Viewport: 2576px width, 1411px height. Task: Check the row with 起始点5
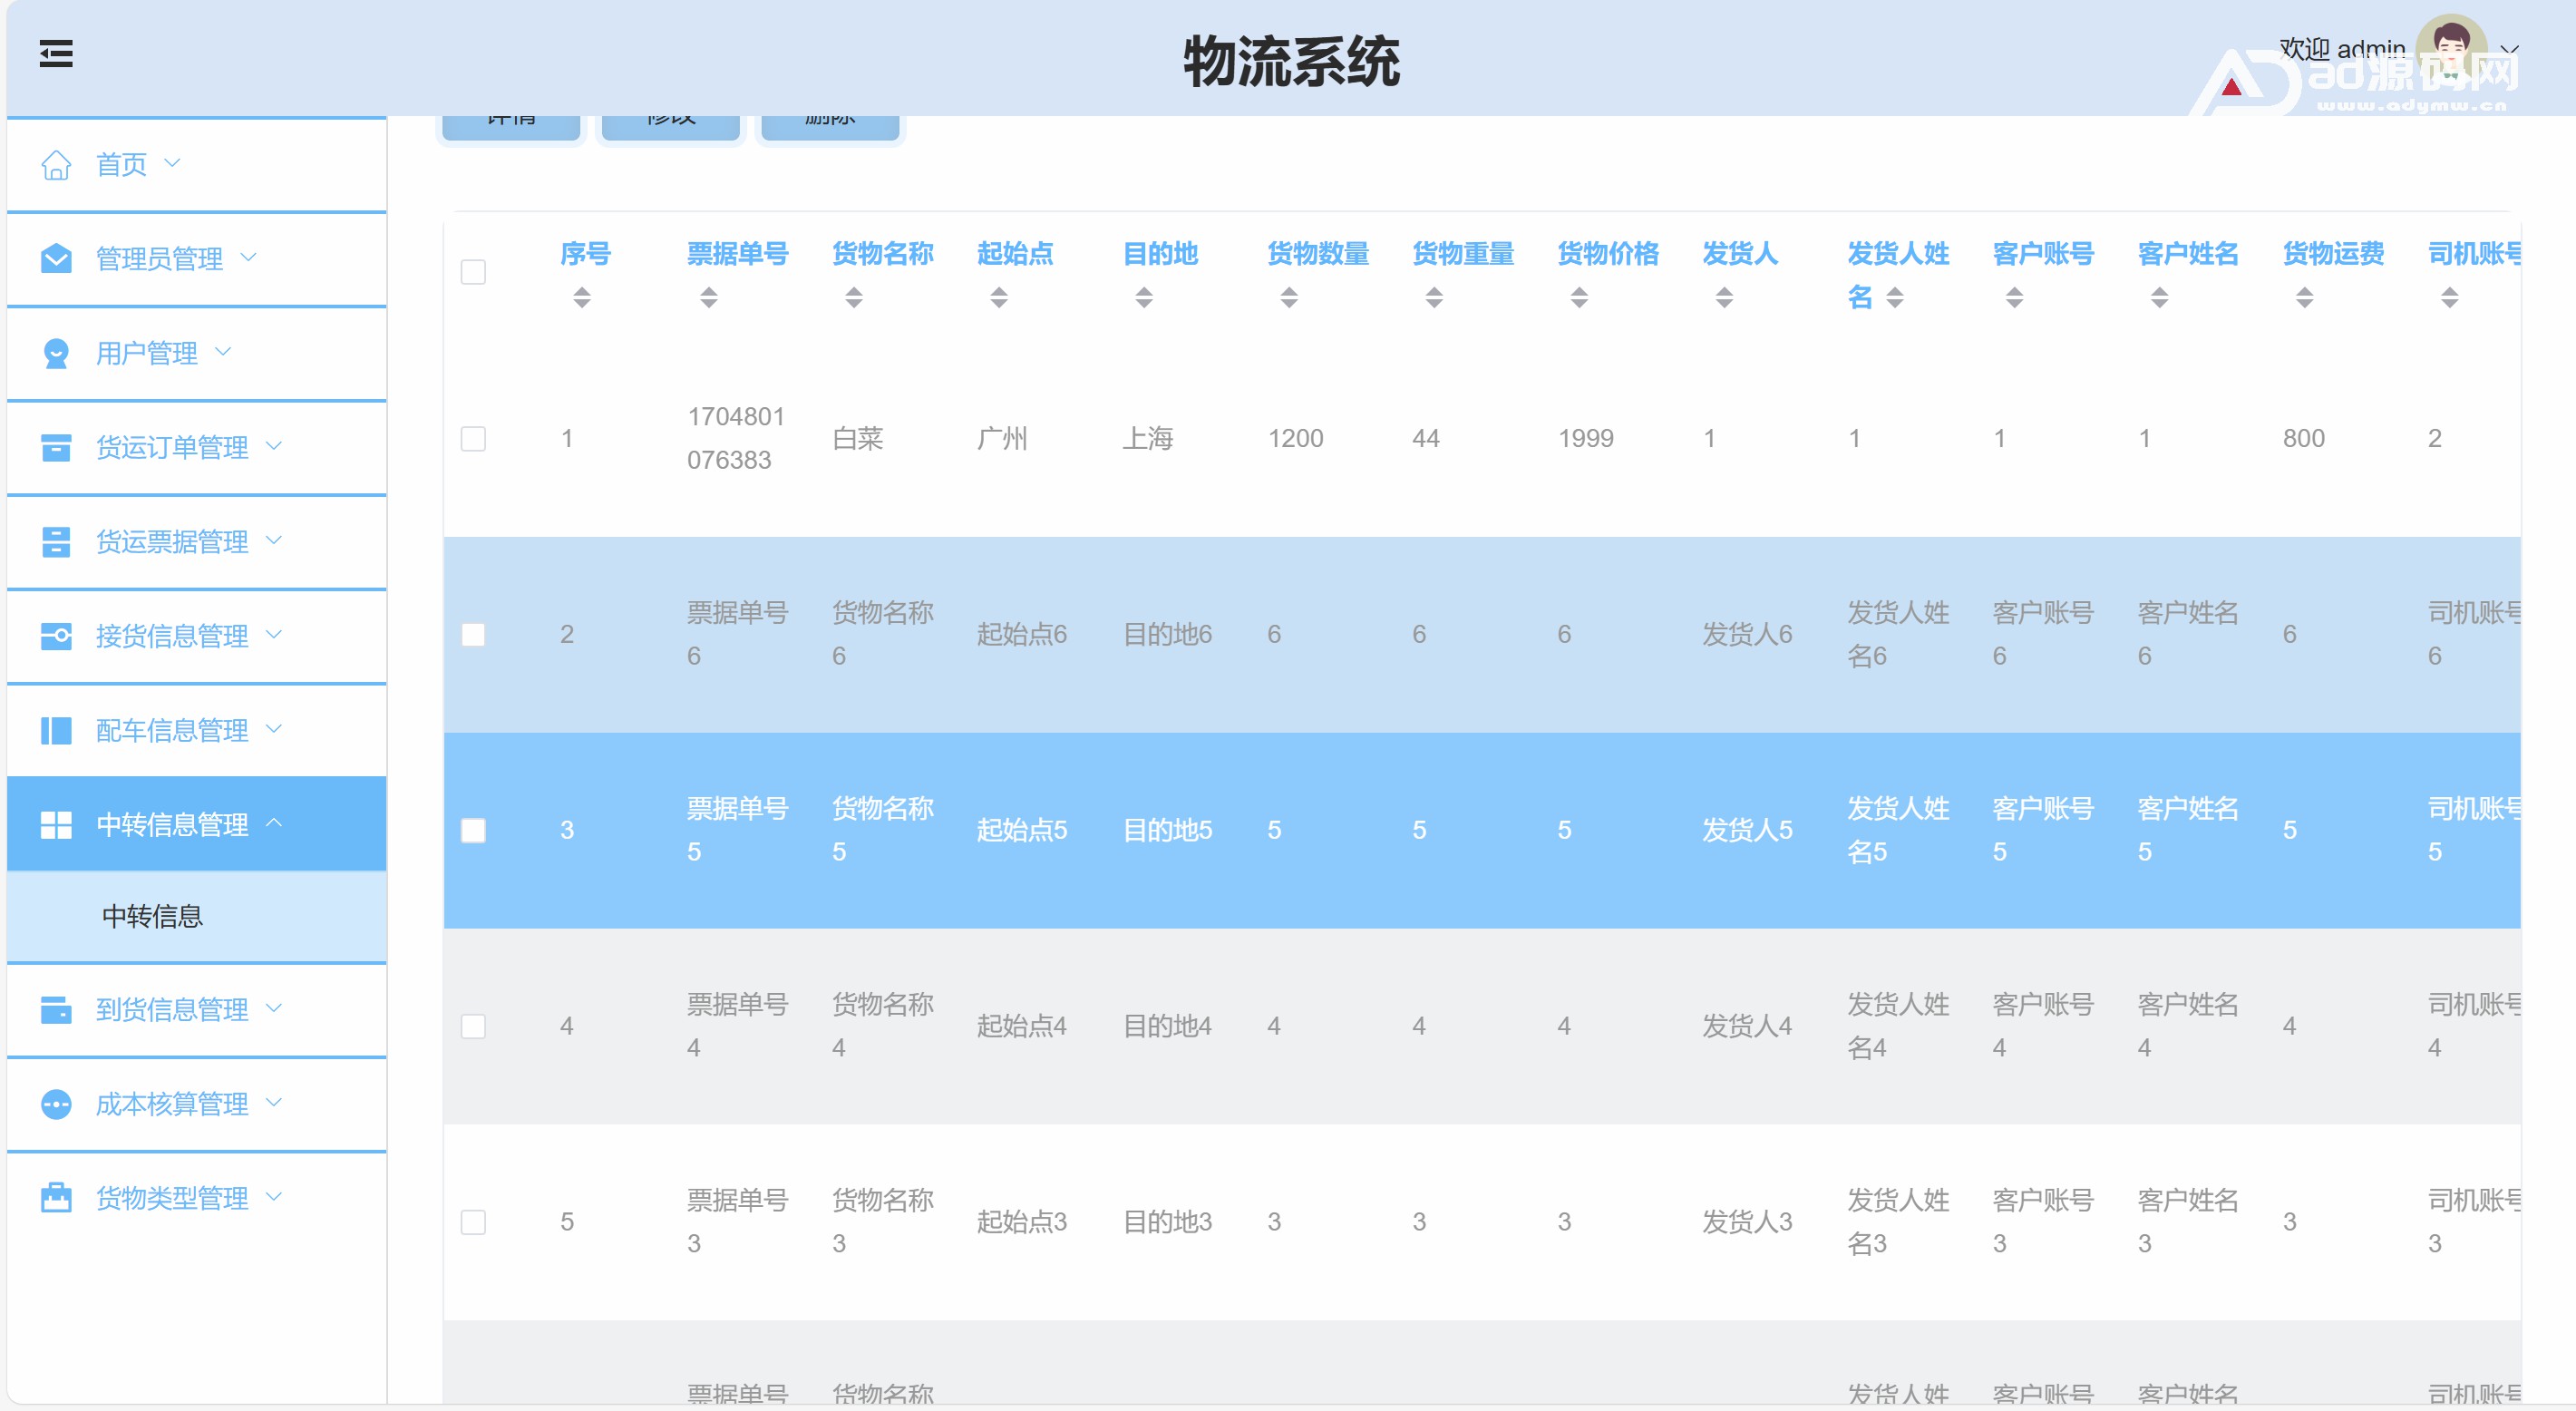click(x=473, y=831)
